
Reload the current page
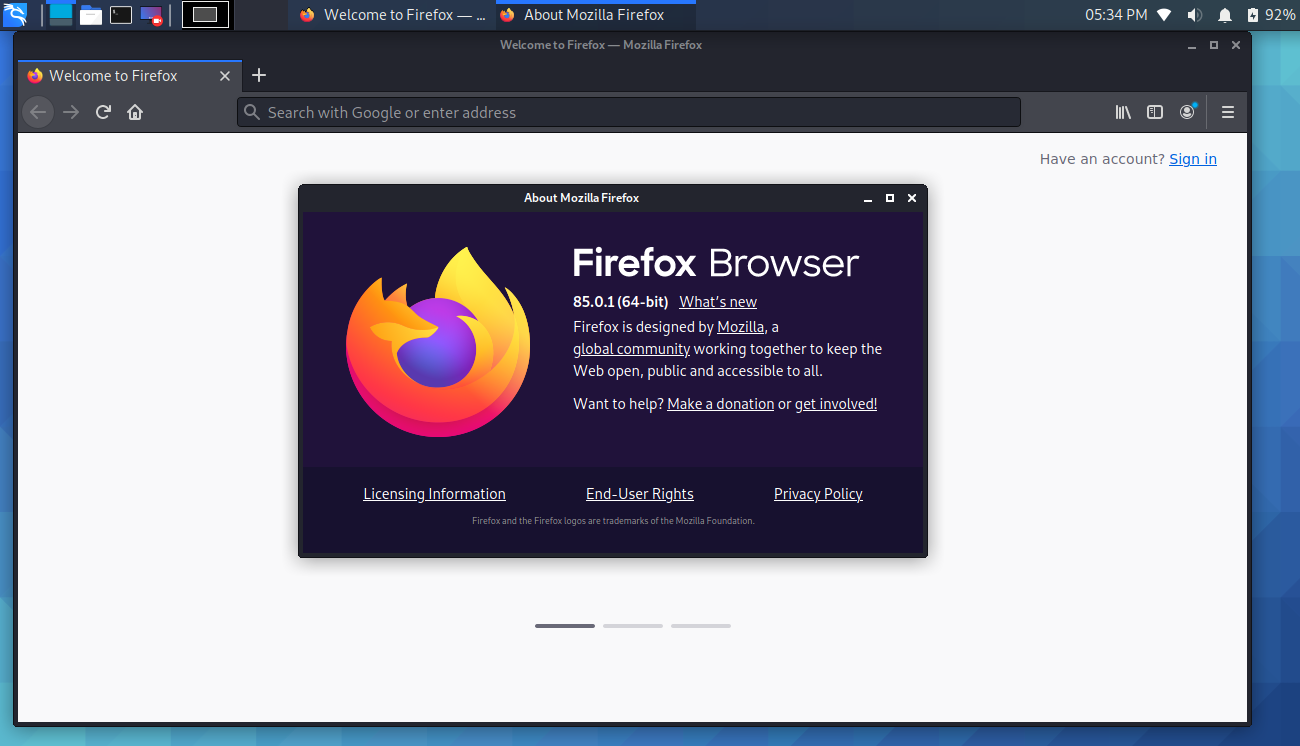click(x=103, y=112)
